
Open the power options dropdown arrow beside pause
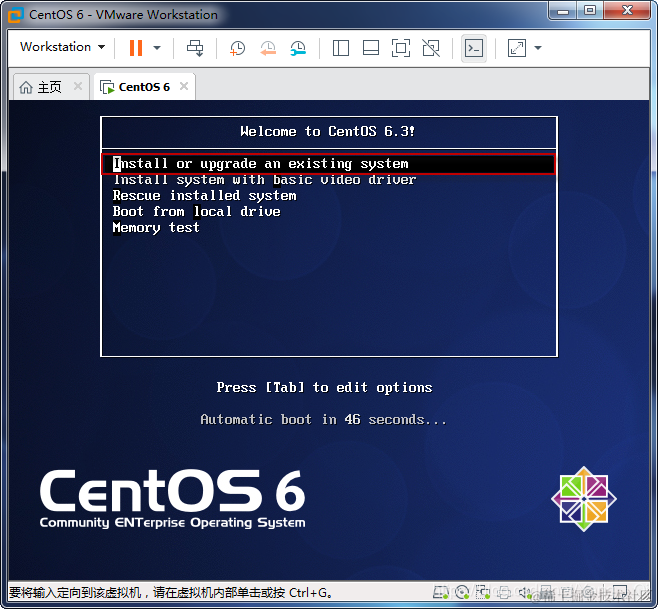pos(157,48)
